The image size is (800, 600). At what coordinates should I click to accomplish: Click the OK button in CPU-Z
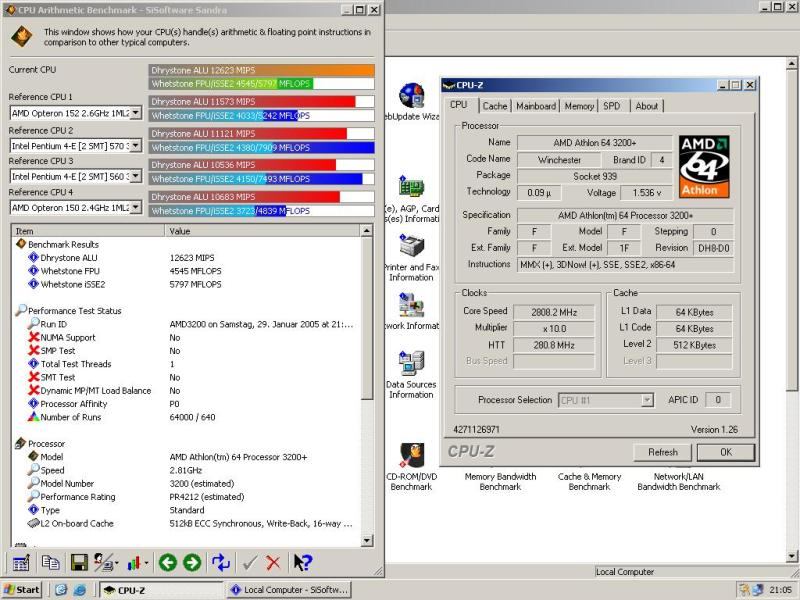(x=726, y=452)
